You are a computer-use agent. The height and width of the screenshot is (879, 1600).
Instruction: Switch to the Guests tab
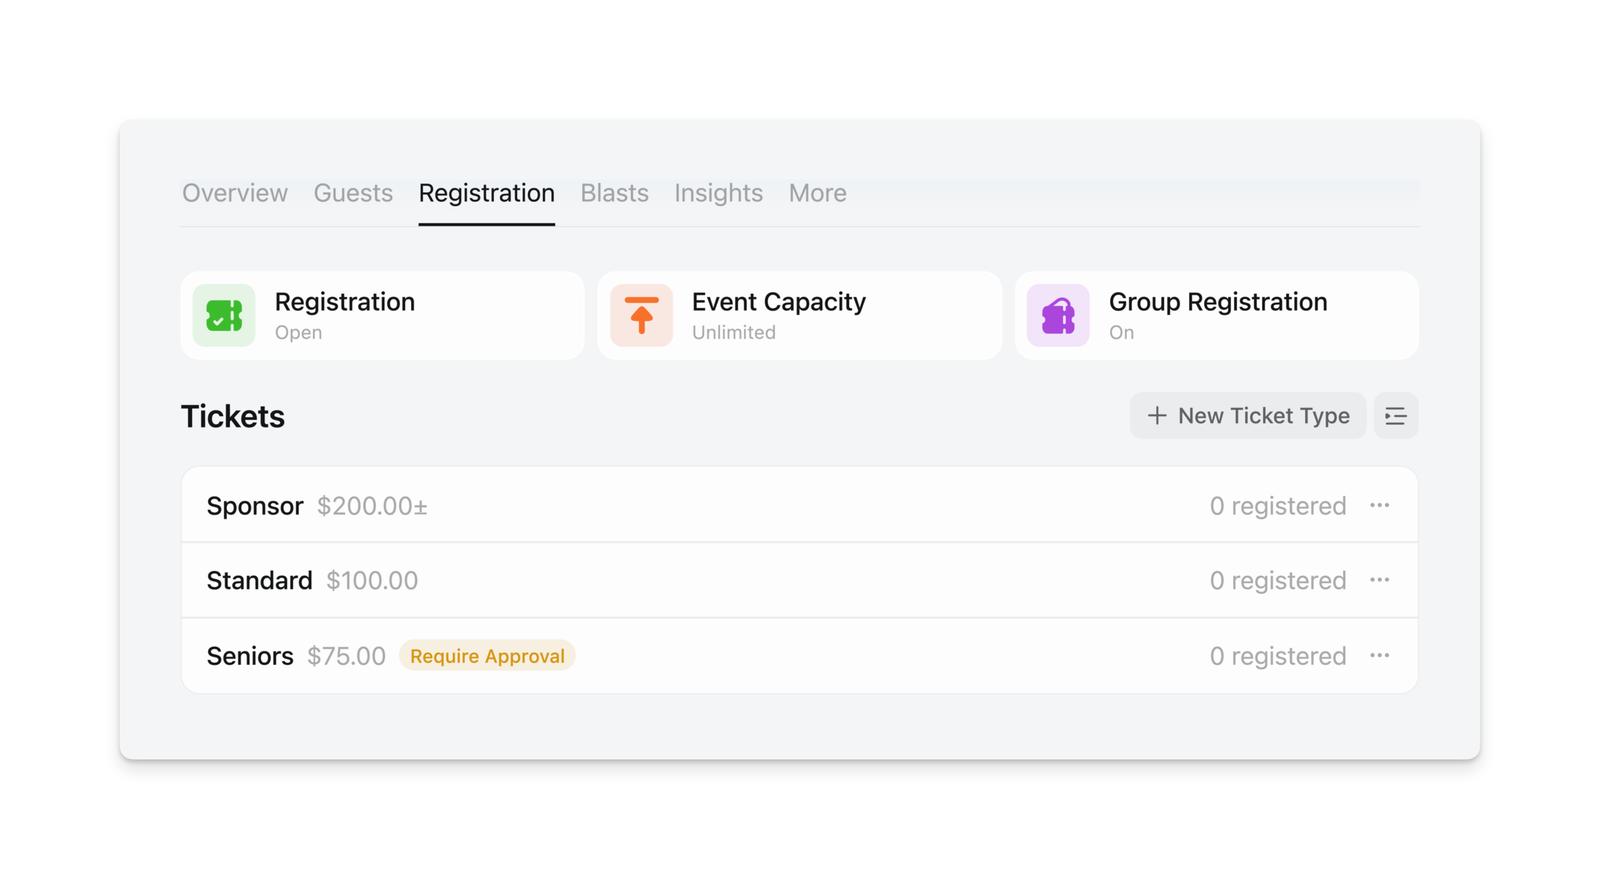[x=353, y=193]
